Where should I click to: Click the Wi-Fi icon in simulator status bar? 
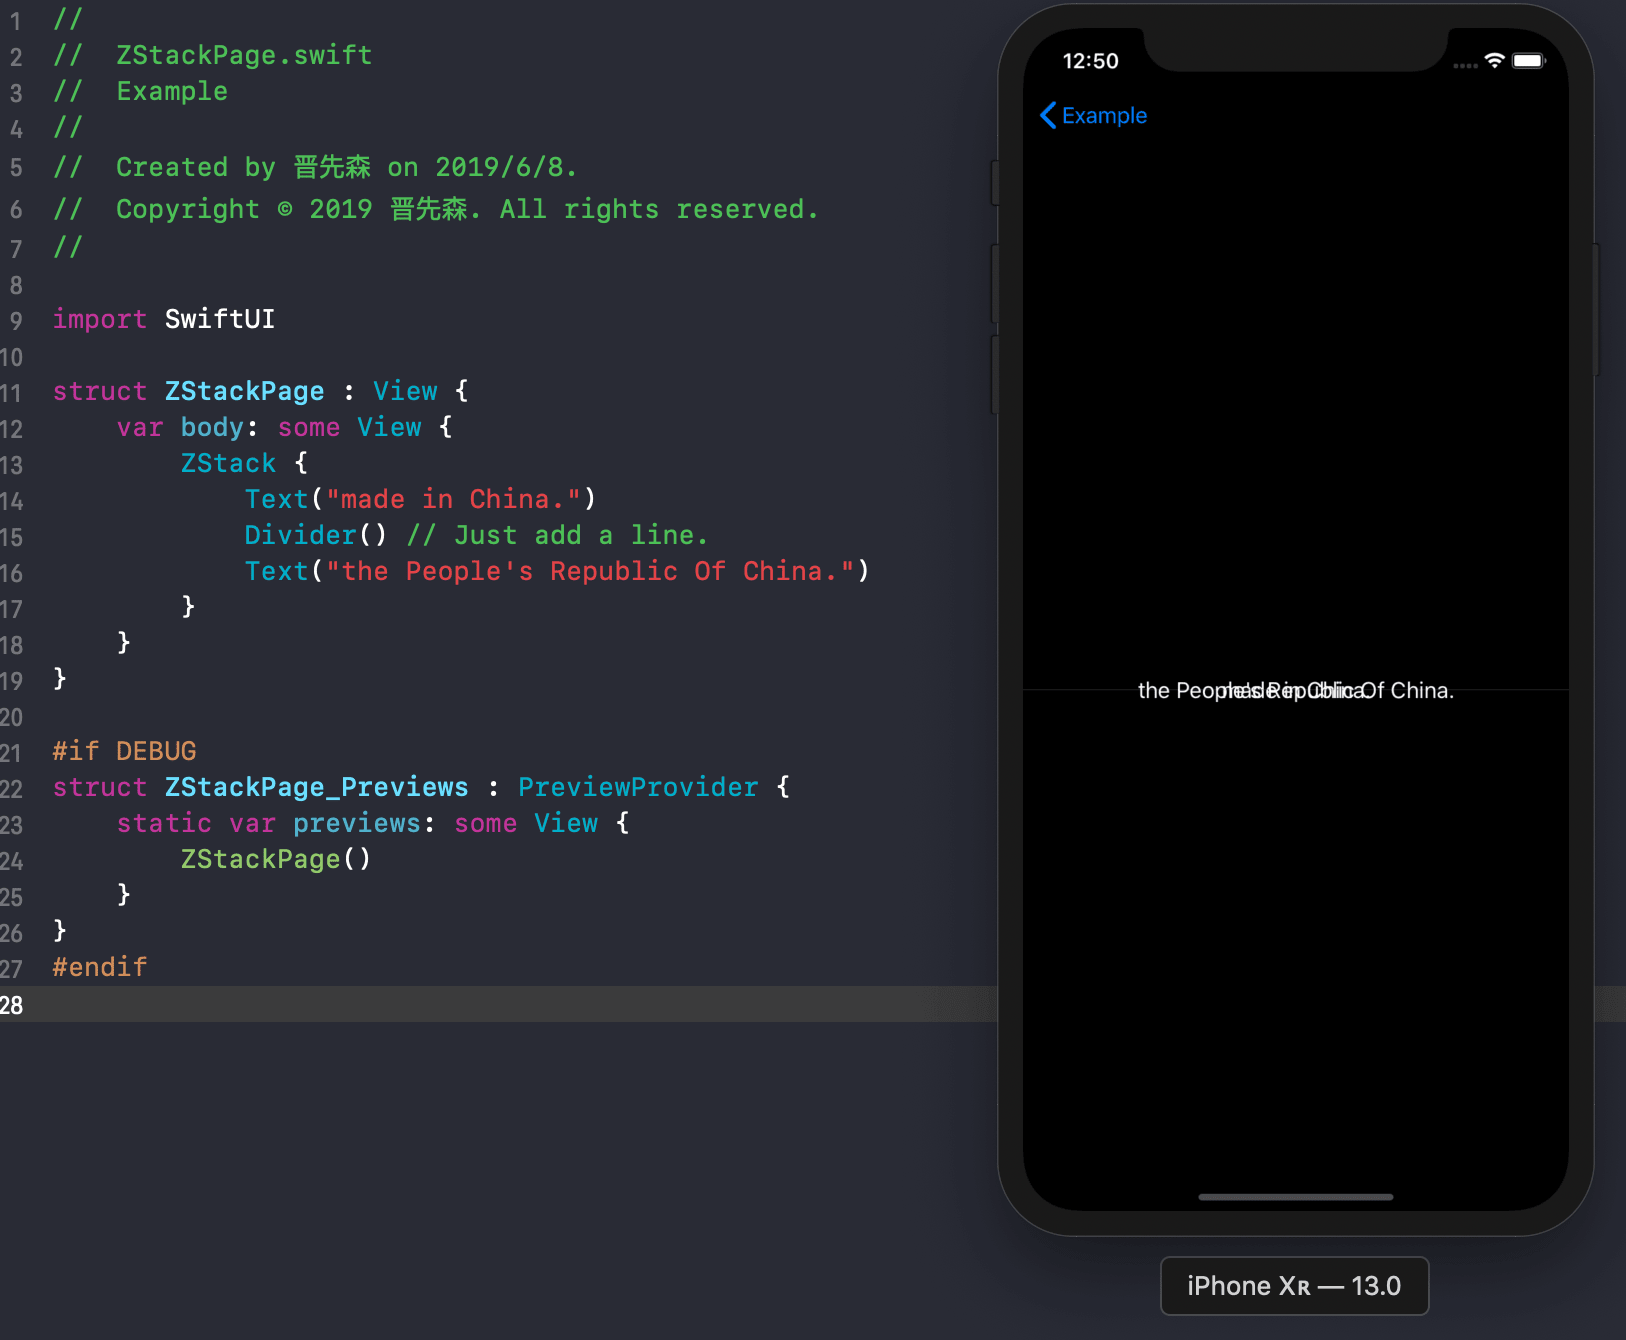point(1493,61)
